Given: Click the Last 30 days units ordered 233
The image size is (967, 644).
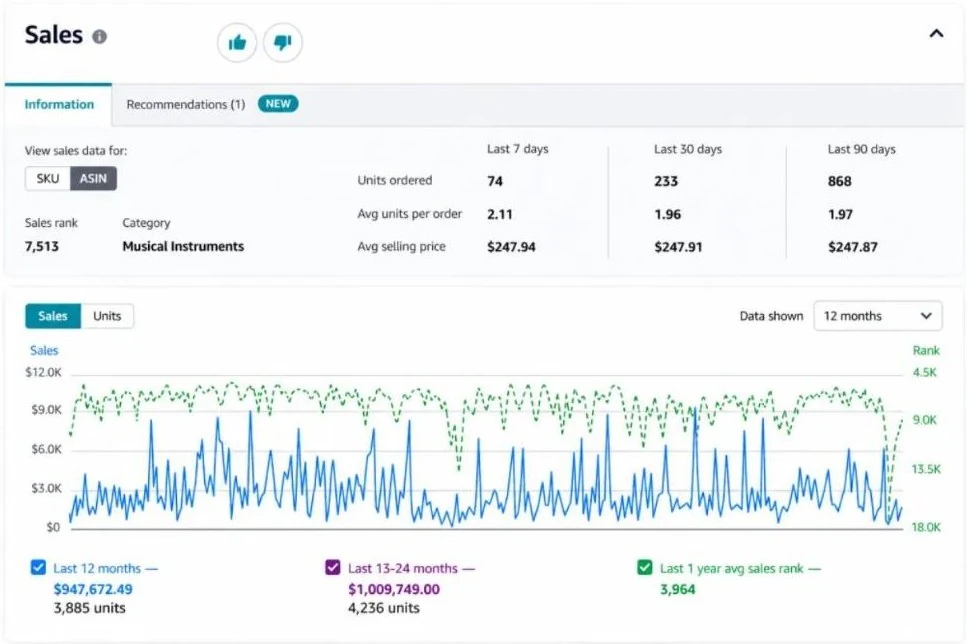Looking at the screenshot, I should click(666, 181).
